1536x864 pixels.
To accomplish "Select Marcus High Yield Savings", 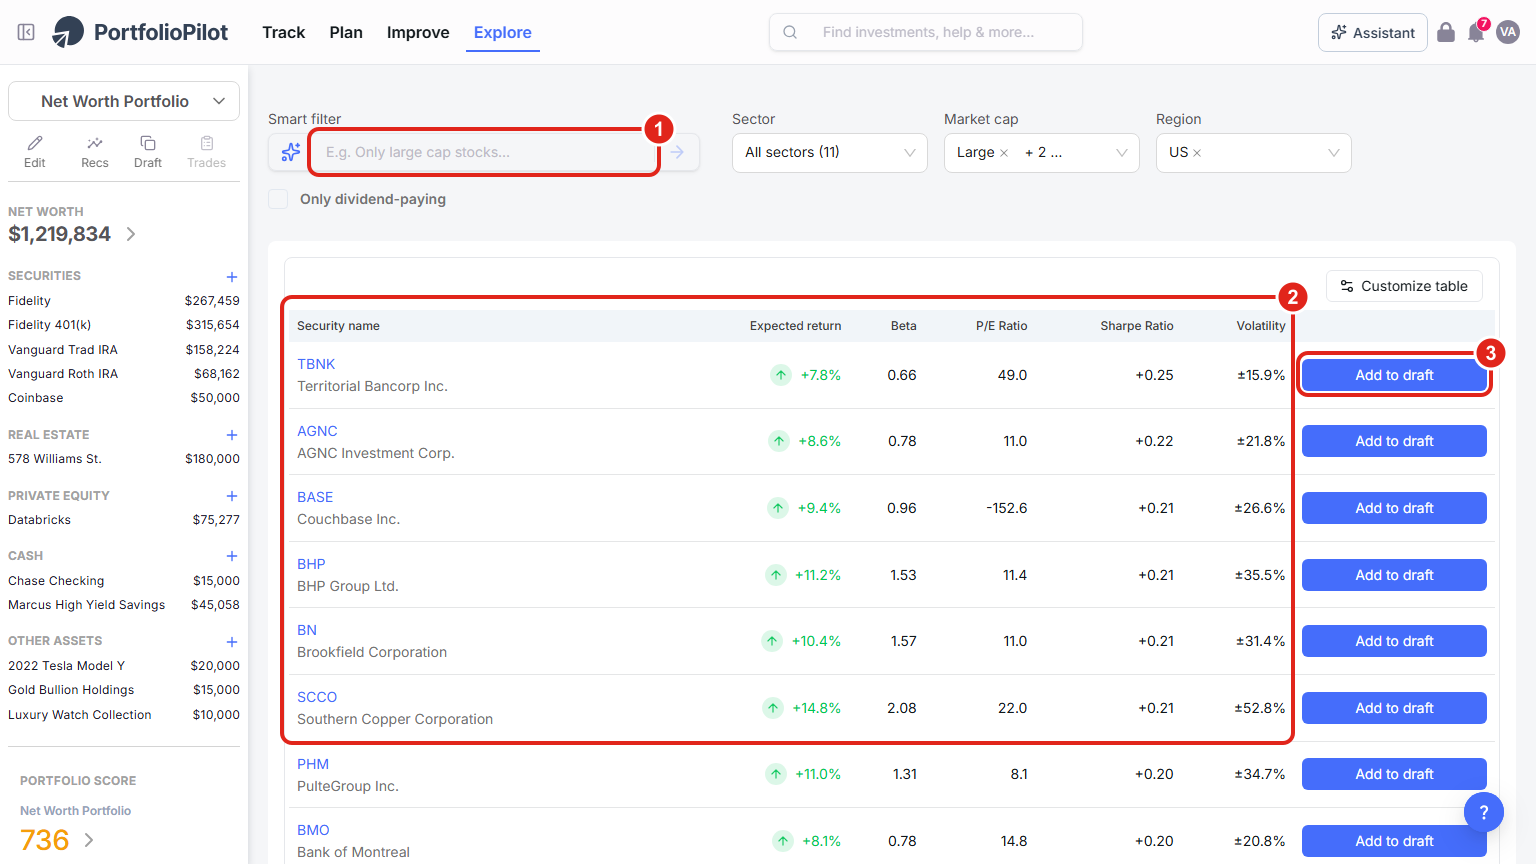I will click(x=124, y=605).
